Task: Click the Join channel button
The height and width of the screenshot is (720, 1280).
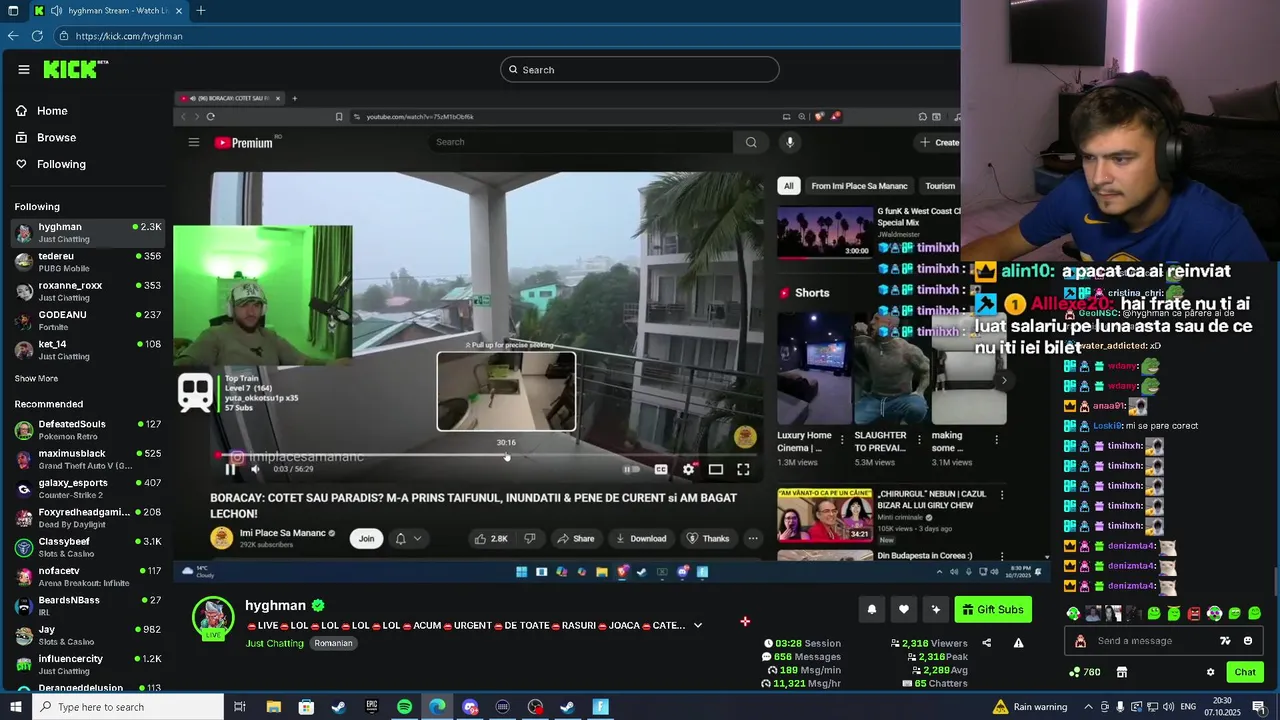Action: click(367, 538)
